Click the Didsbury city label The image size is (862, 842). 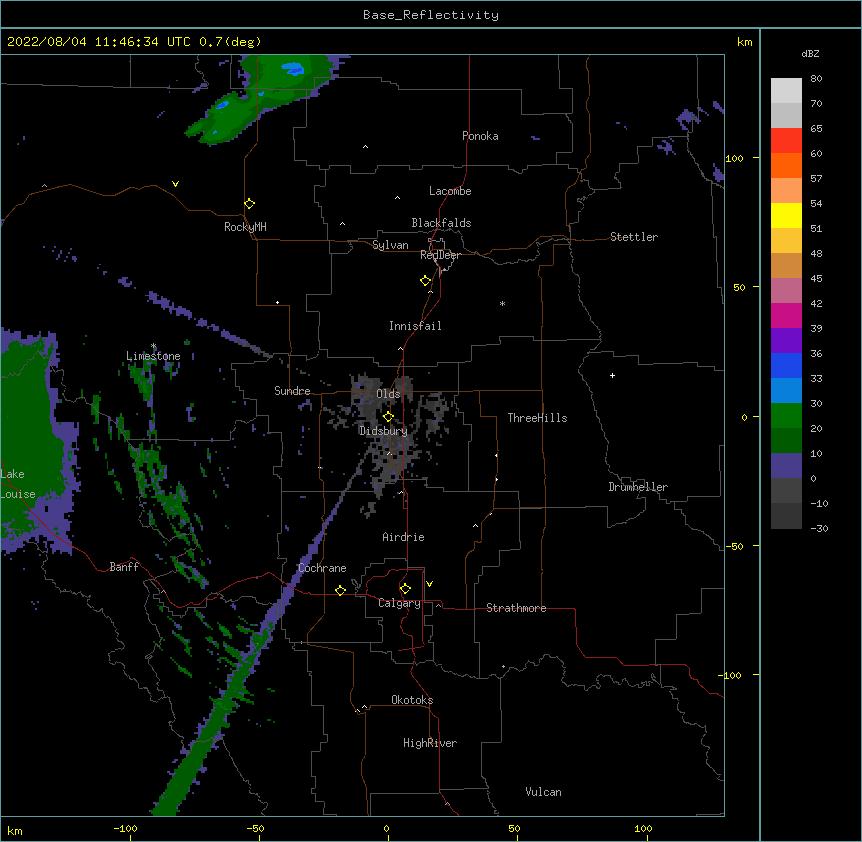[383, 431]
